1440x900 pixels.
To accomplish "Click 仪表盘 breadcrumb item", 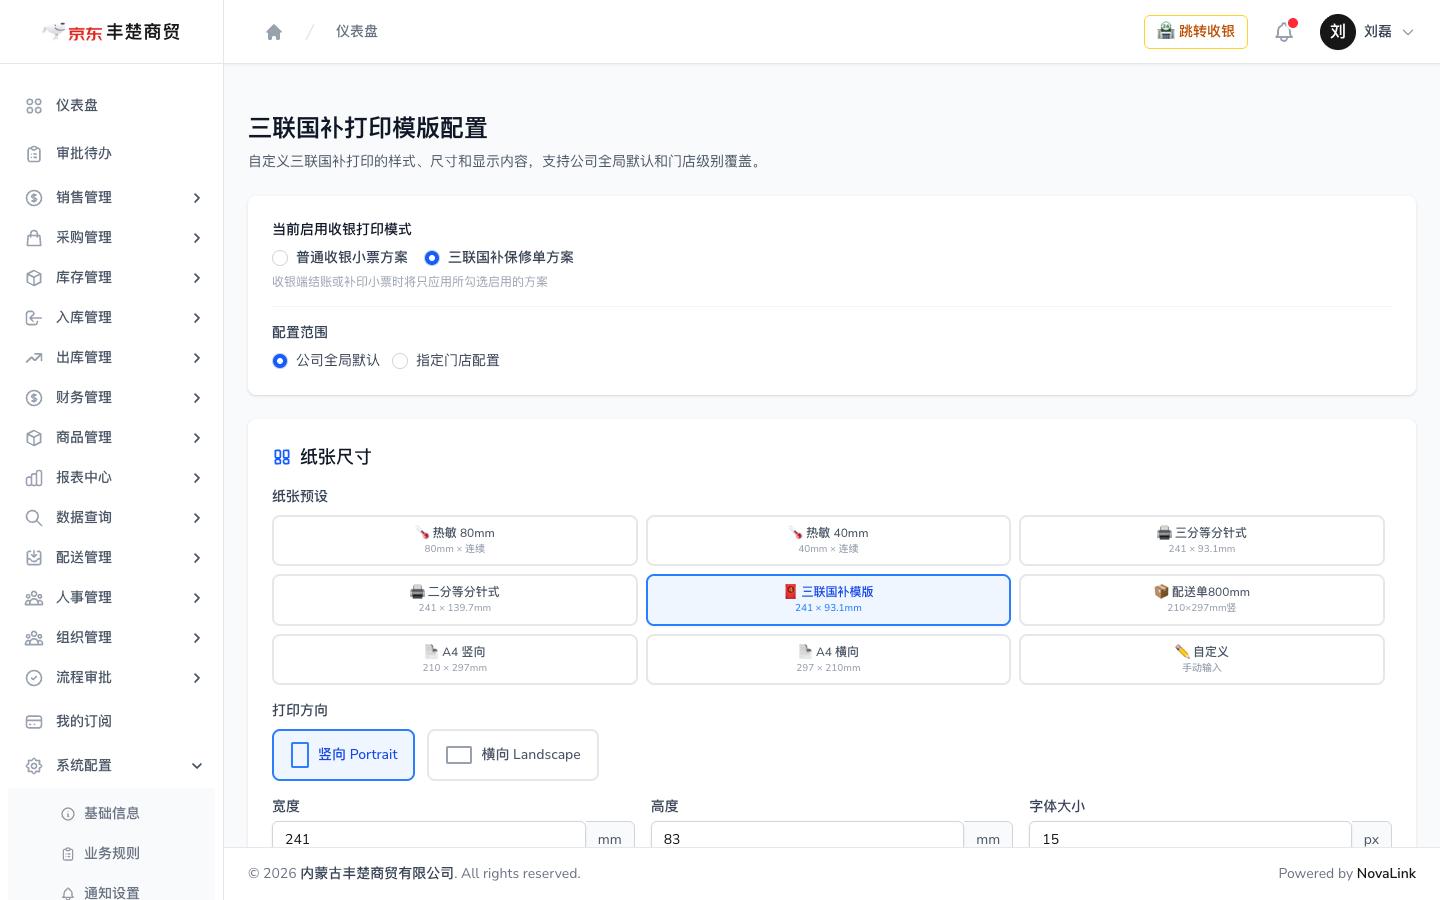I will point(357,32).
